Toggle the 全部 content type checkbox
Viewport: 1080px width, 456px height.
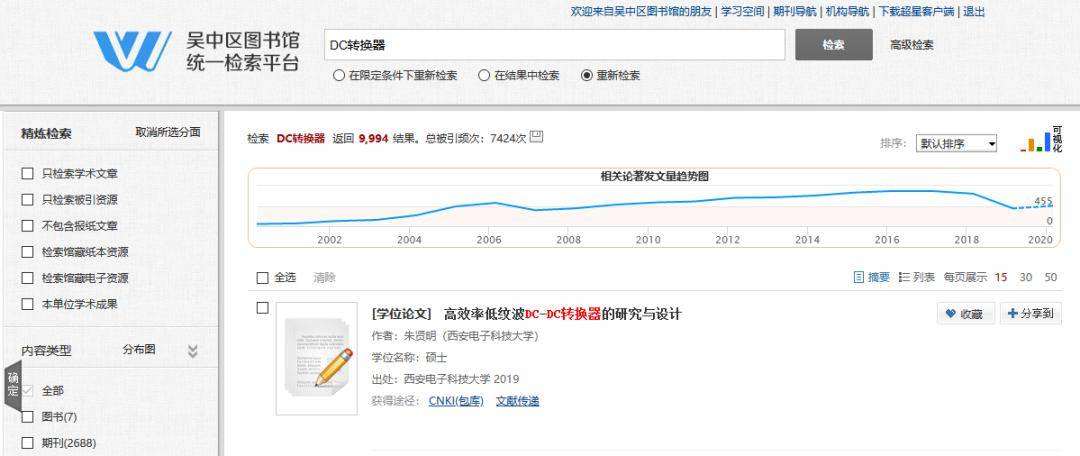[x=28, y=391]
